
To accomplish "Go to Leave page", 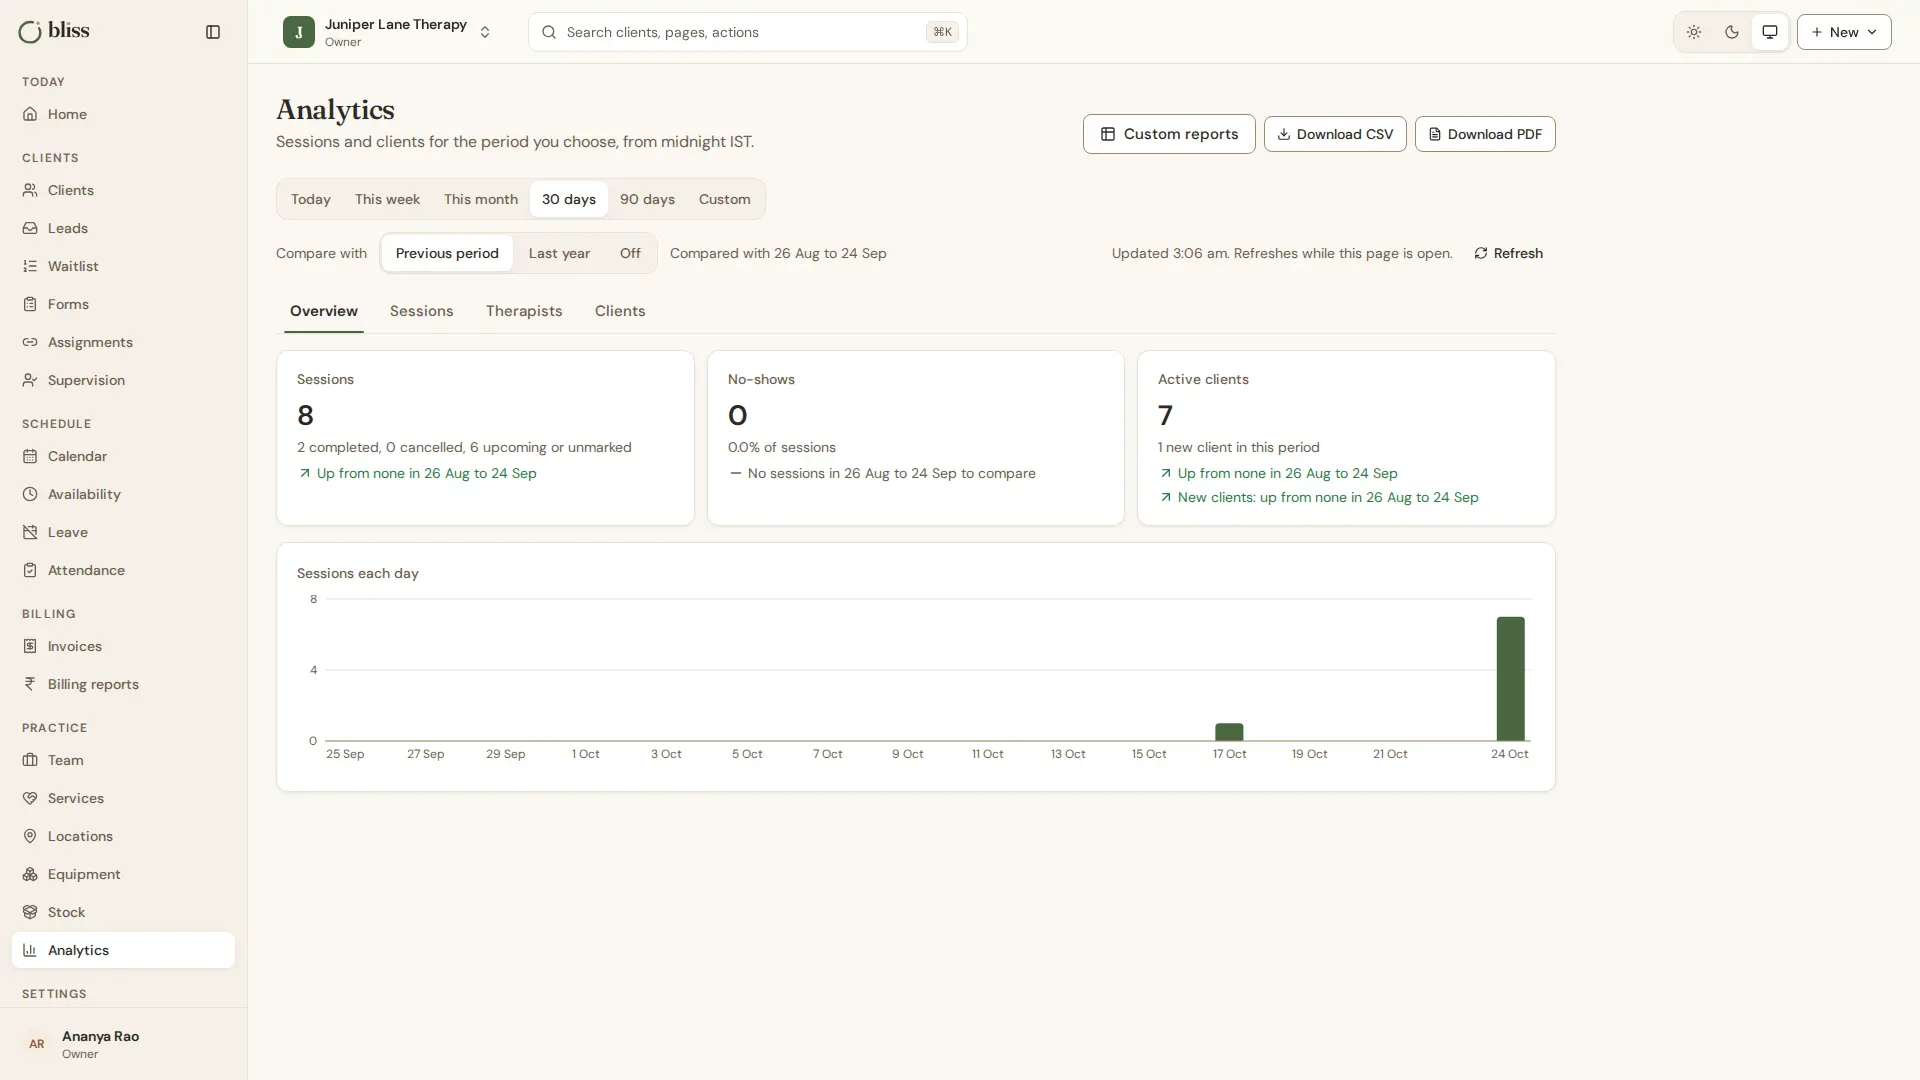I will point(123,532).
